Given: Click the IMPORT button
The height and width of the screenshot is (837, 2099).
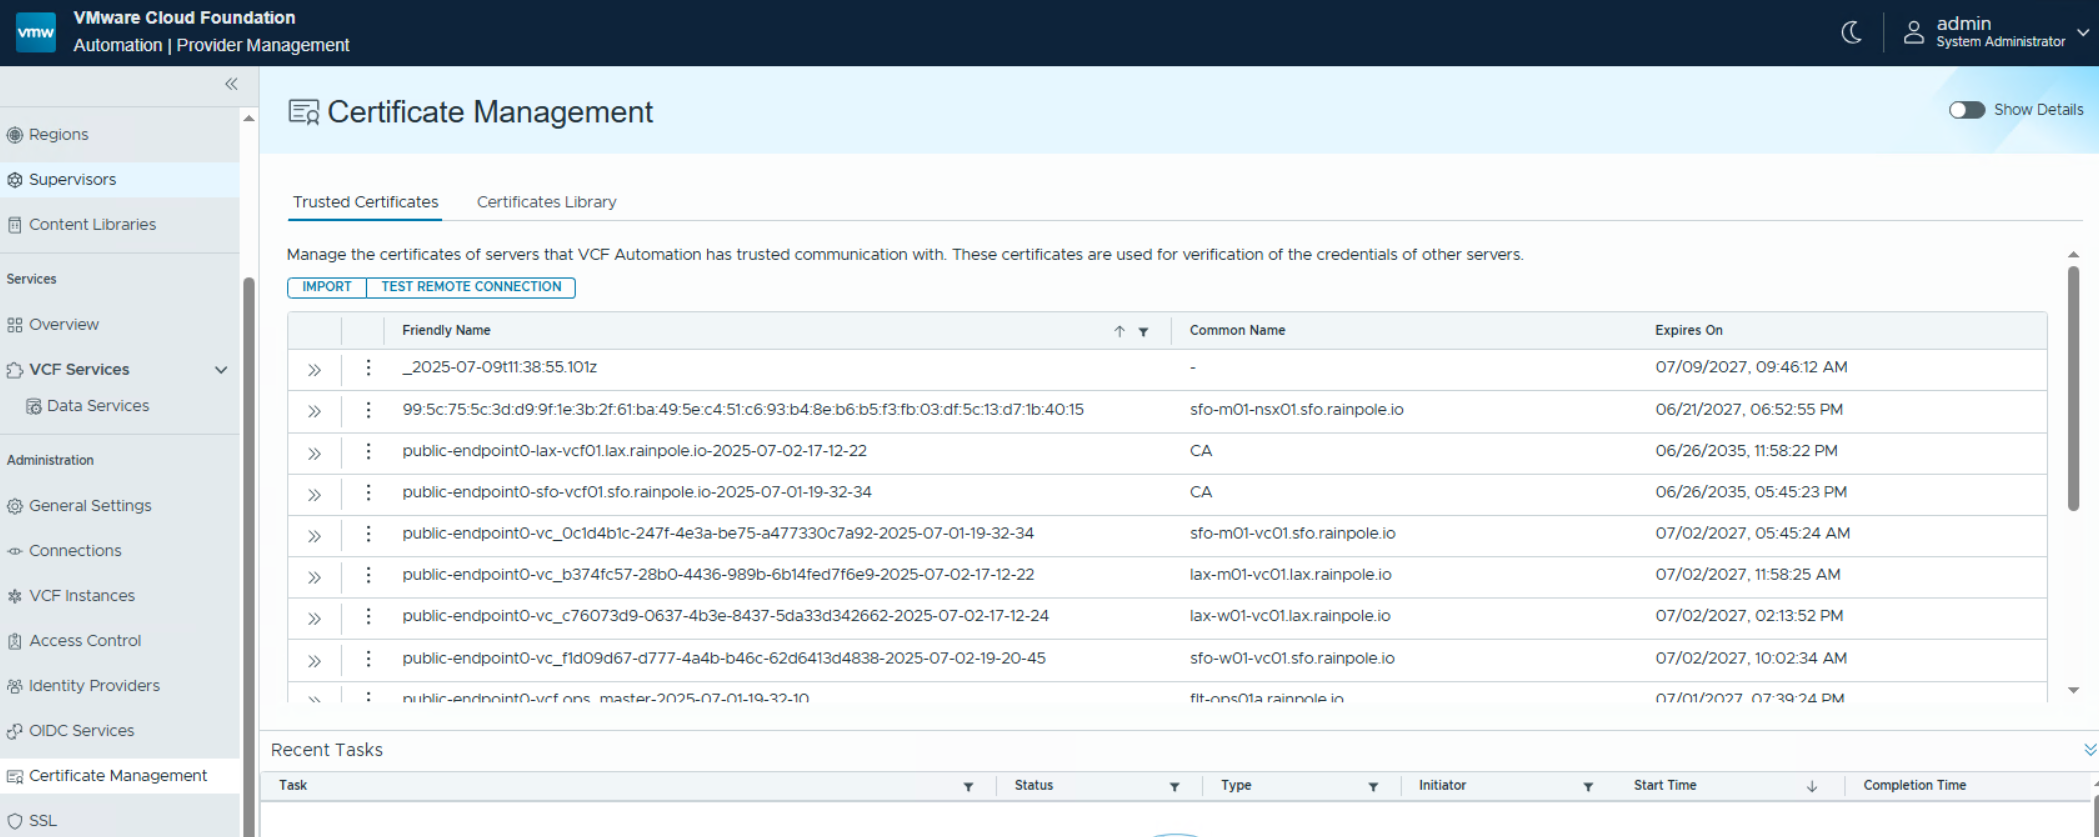Looking at the screenshot, I should click(327, 287).
